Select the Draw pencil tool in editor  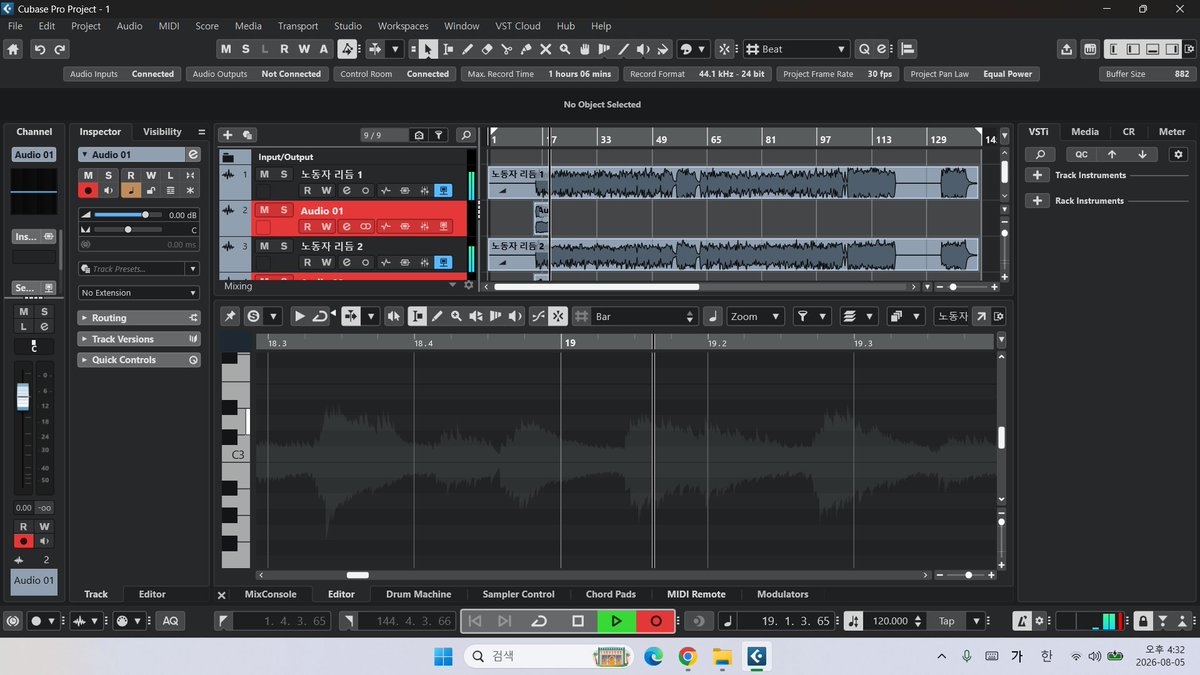coord(437,316)
